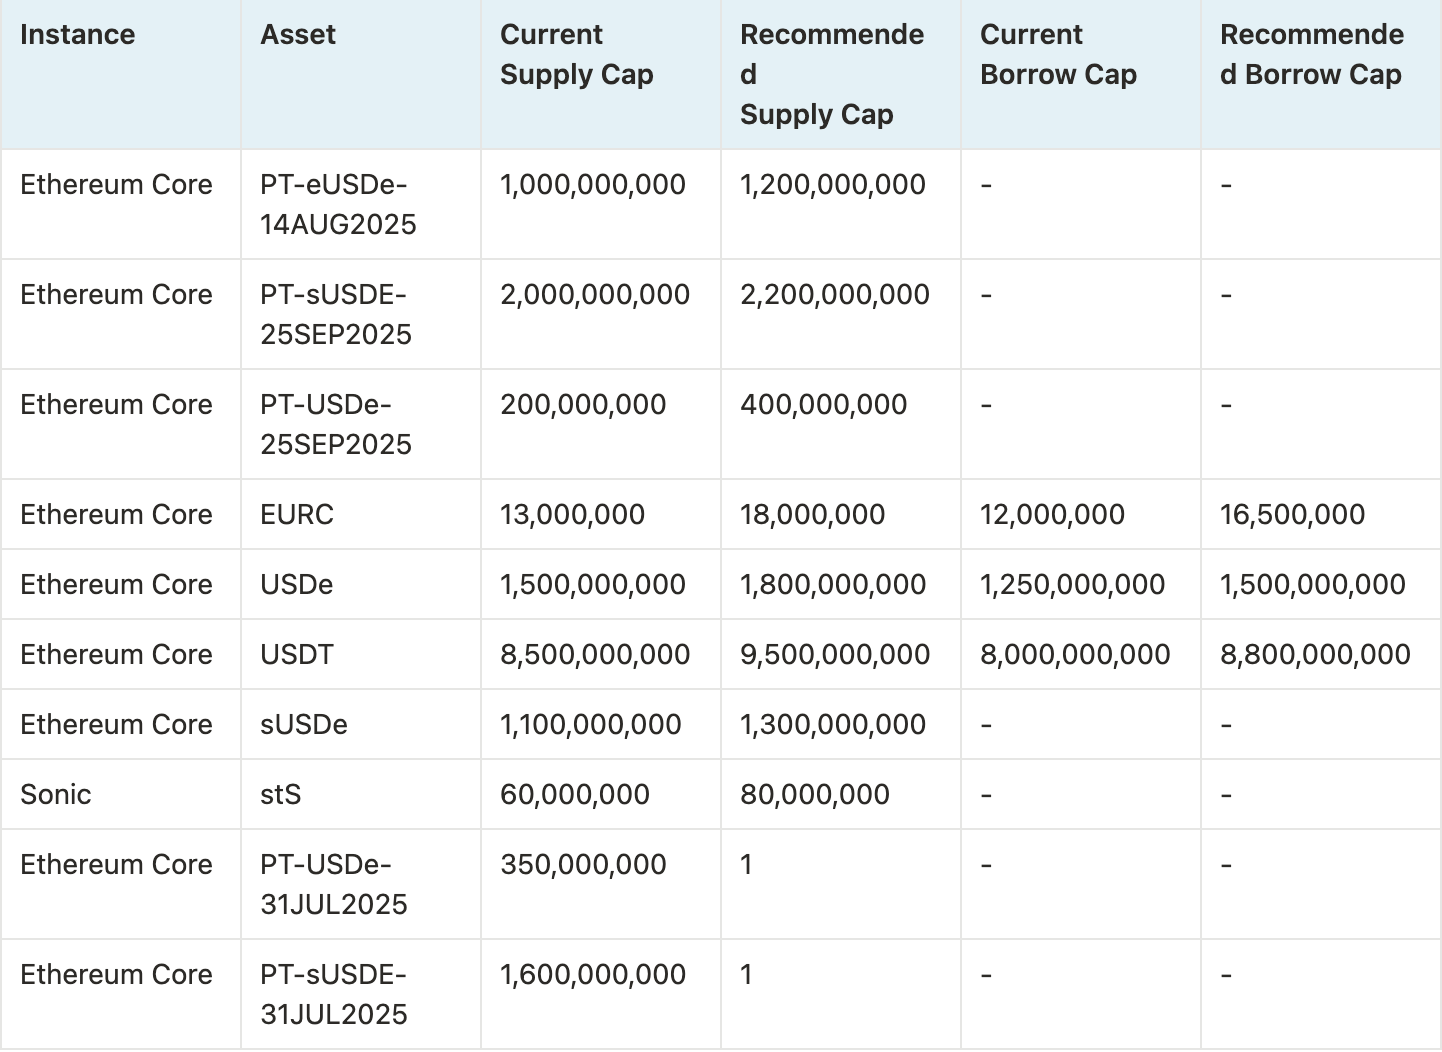Click the Asset column header
The width and height of the screenshot is (1442, 1052).
(298, 35)
